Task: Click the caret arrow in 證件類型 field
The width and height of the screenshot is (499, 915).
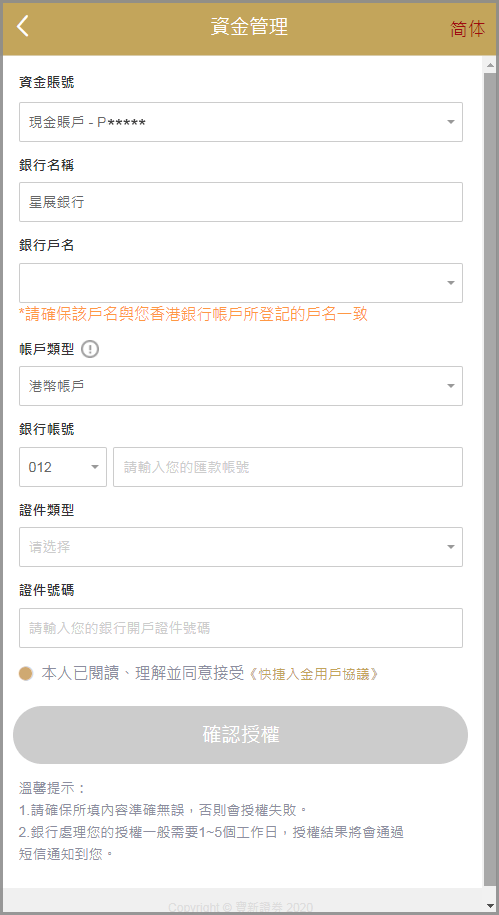Action: click(x=451, y=547)
